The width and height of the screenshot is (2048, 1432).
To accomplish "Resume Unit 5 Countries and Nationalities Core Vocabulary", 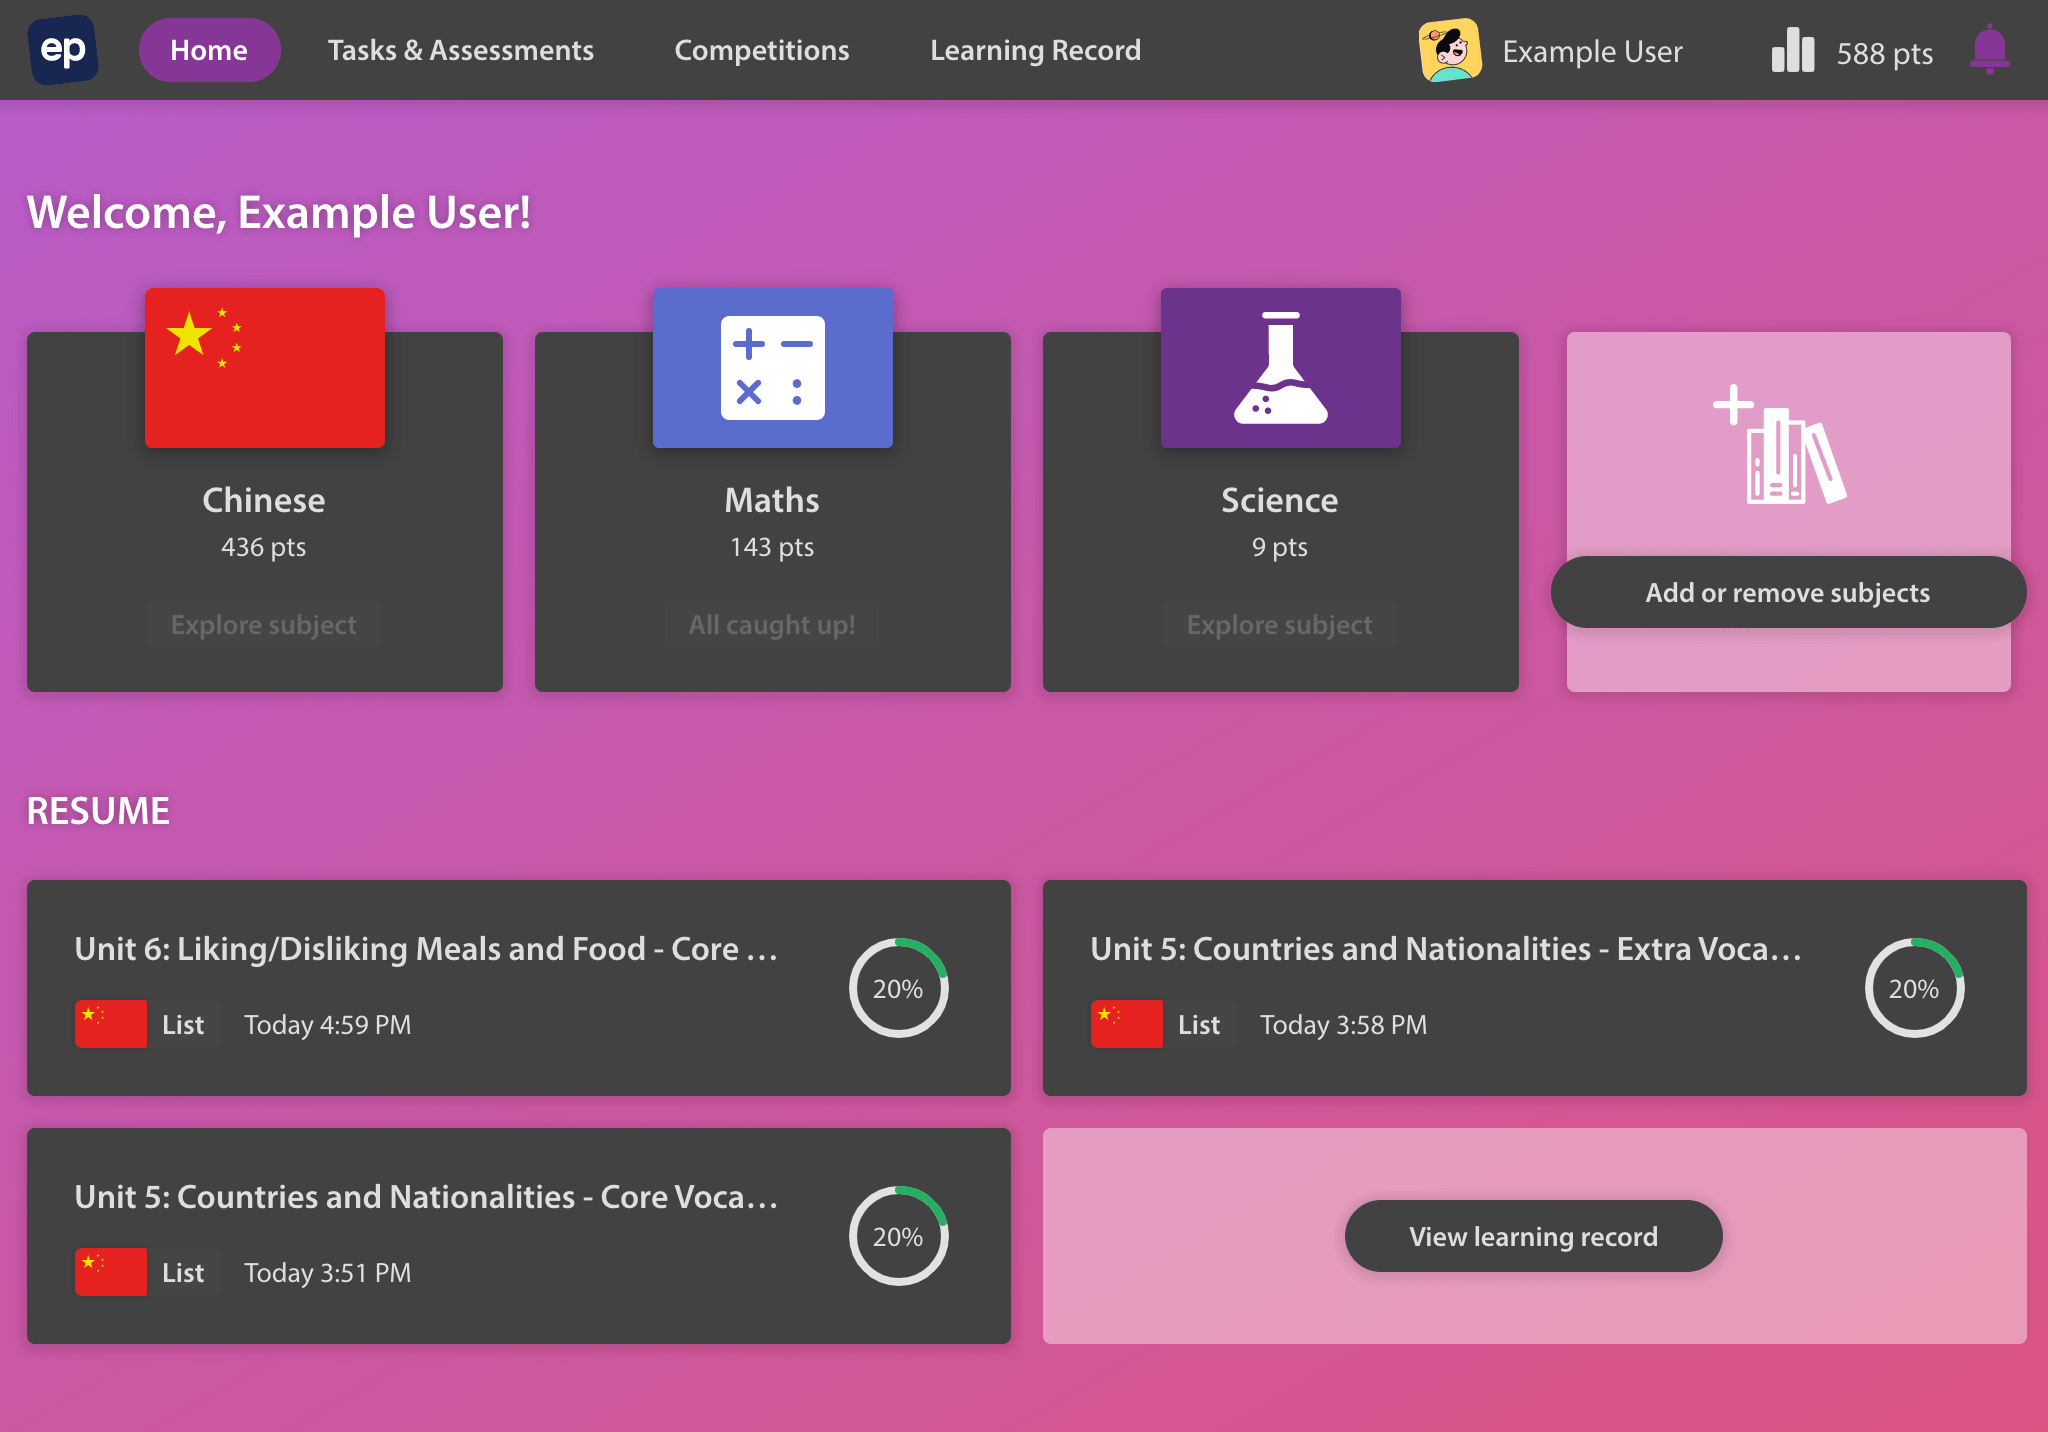I will pos(519,1236).
